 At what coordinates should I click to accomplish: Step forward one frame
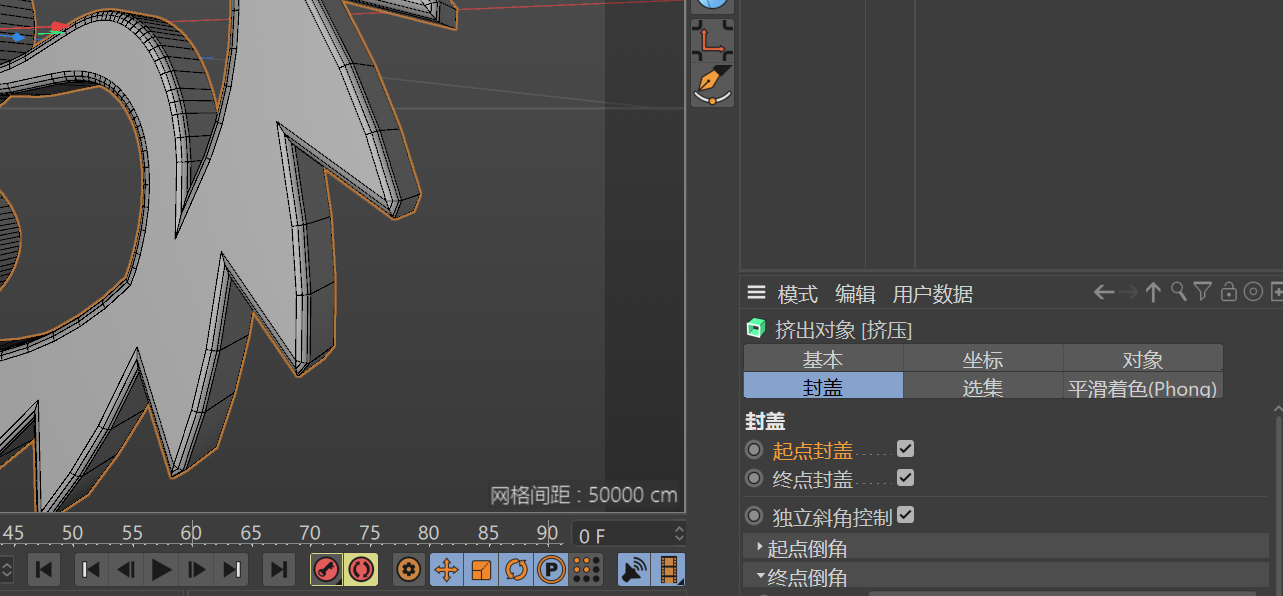[197, 570]
